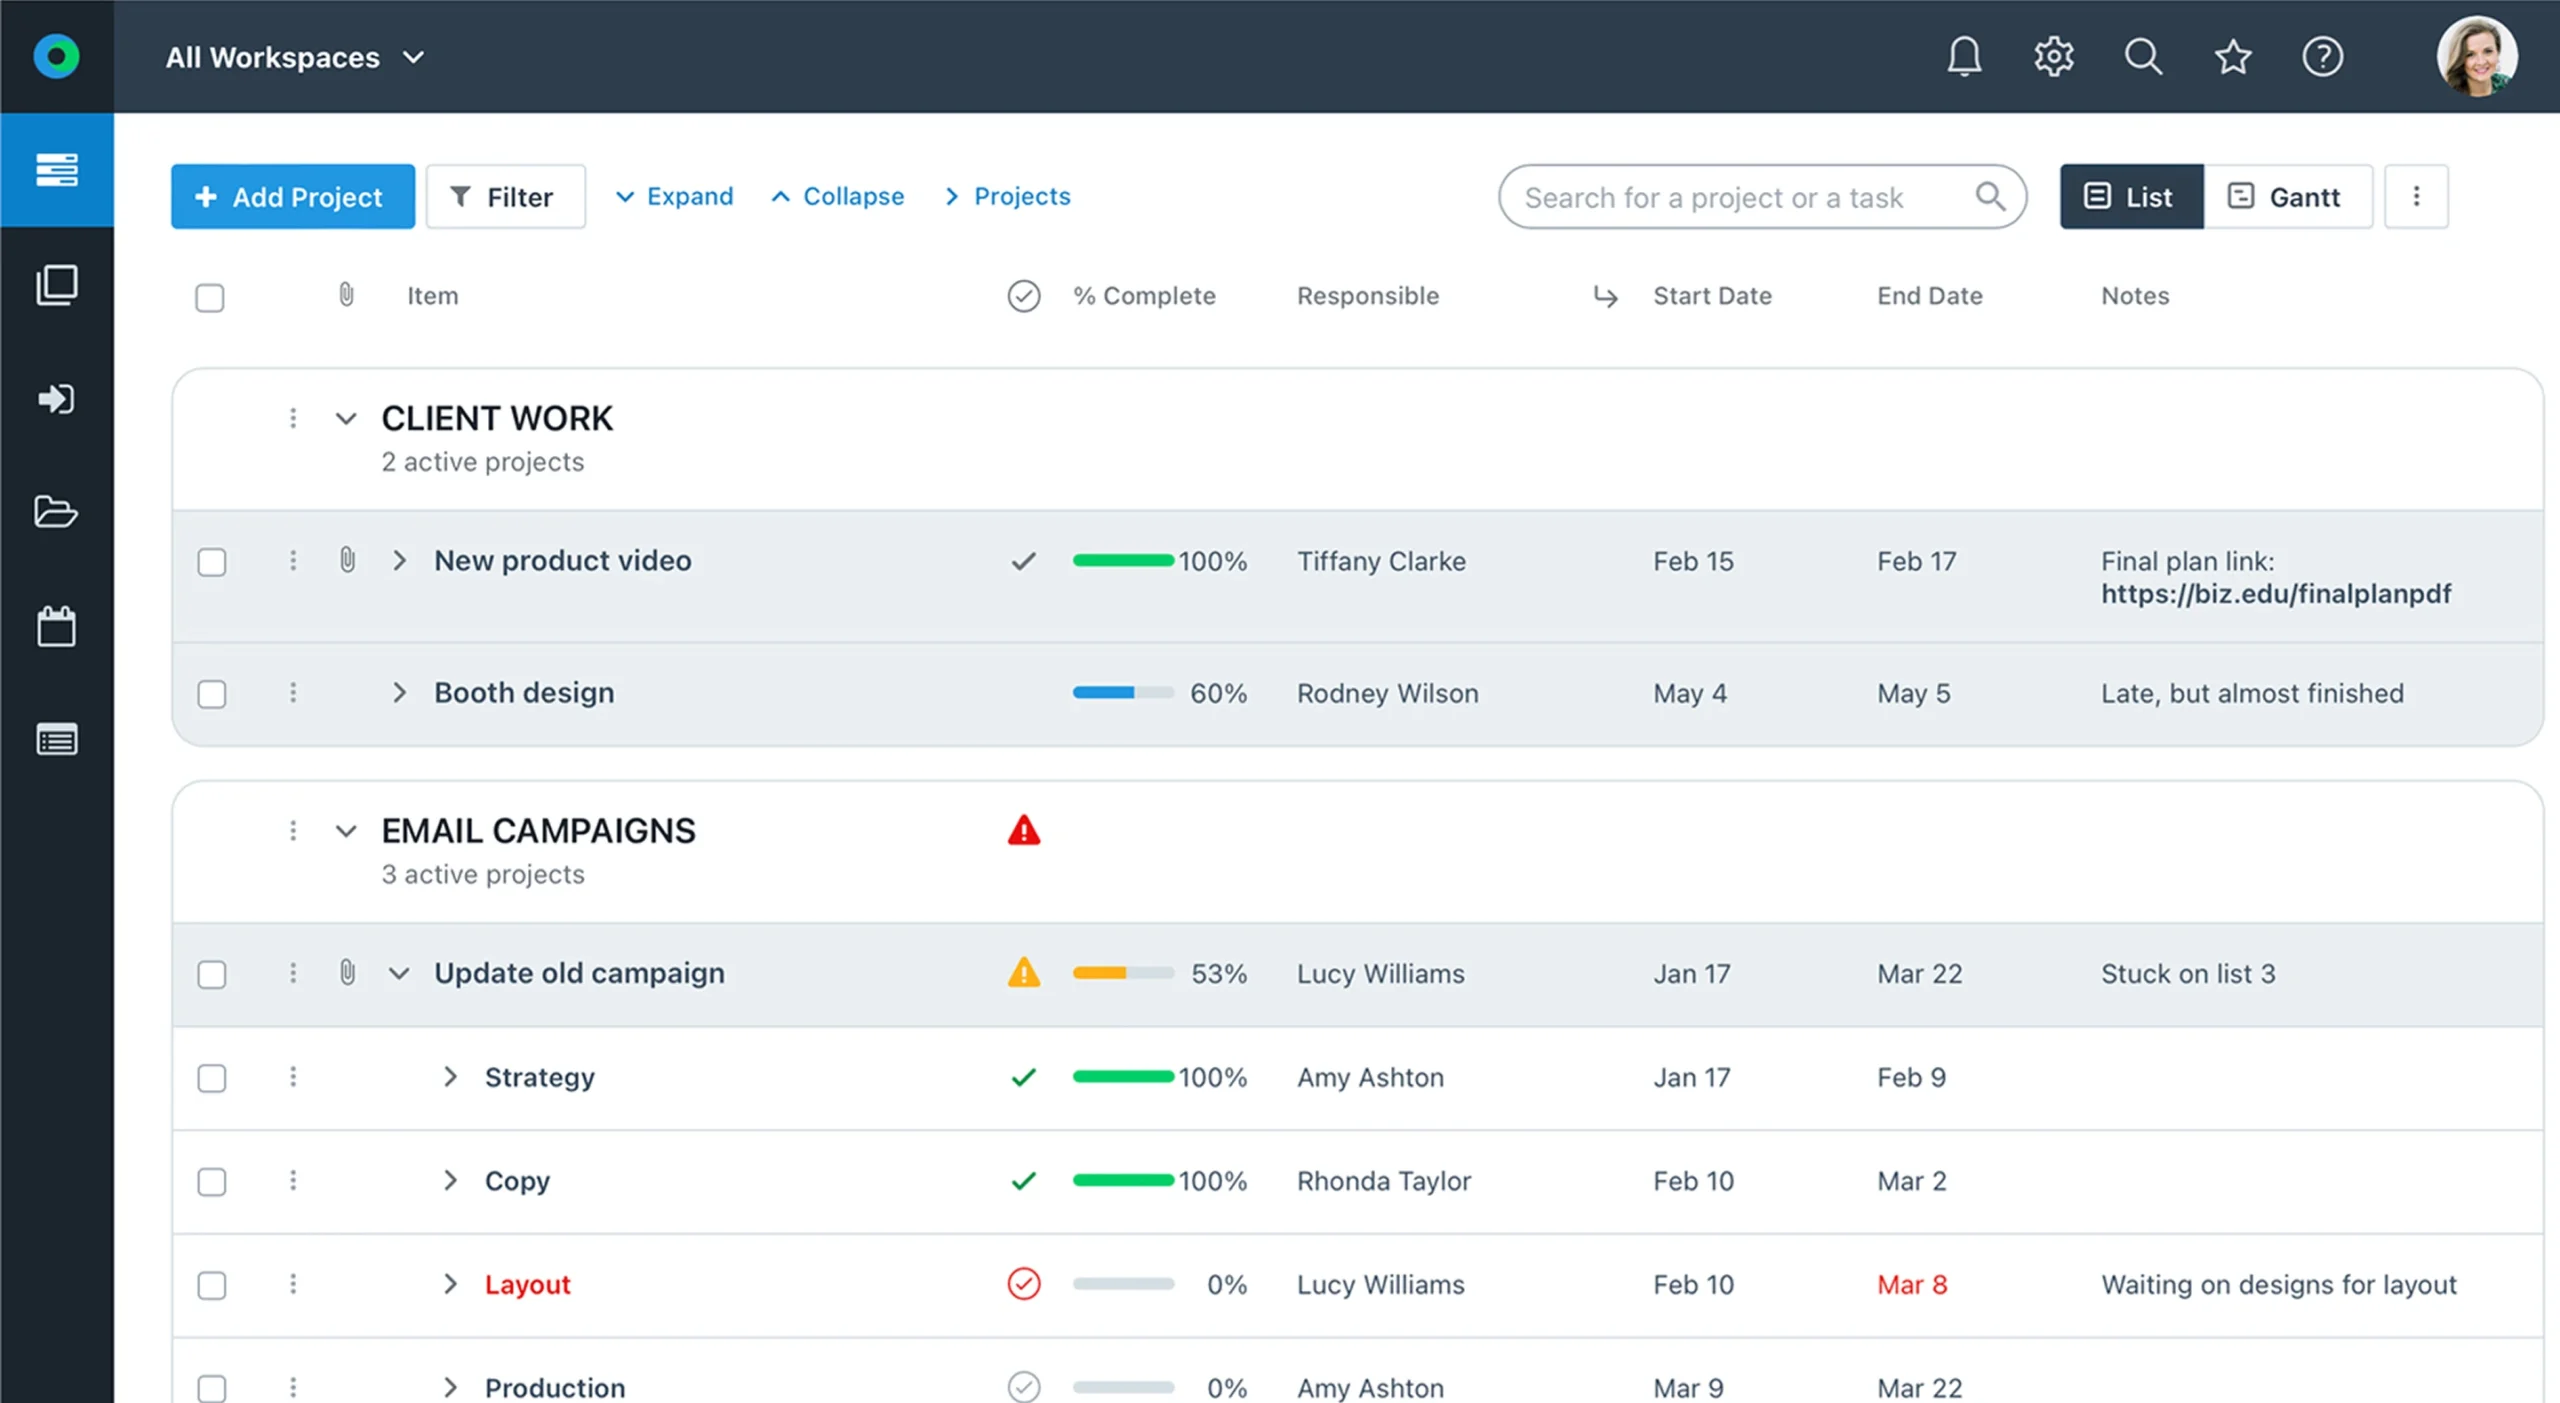The width and height of the screenshot is (2560, 1403).
Task: Click the favorites star icon
Action: point(2232,56)
